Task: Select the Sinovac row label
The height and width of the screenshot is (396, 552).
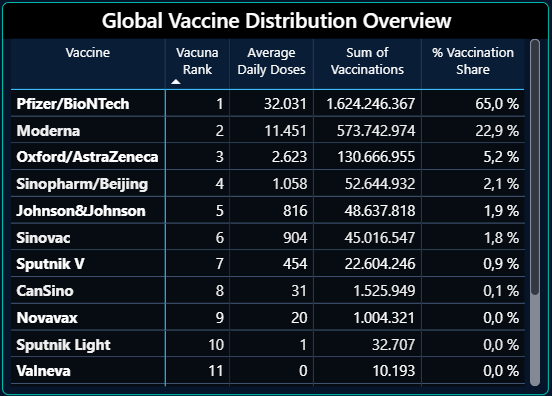Action: coord(43,238)
